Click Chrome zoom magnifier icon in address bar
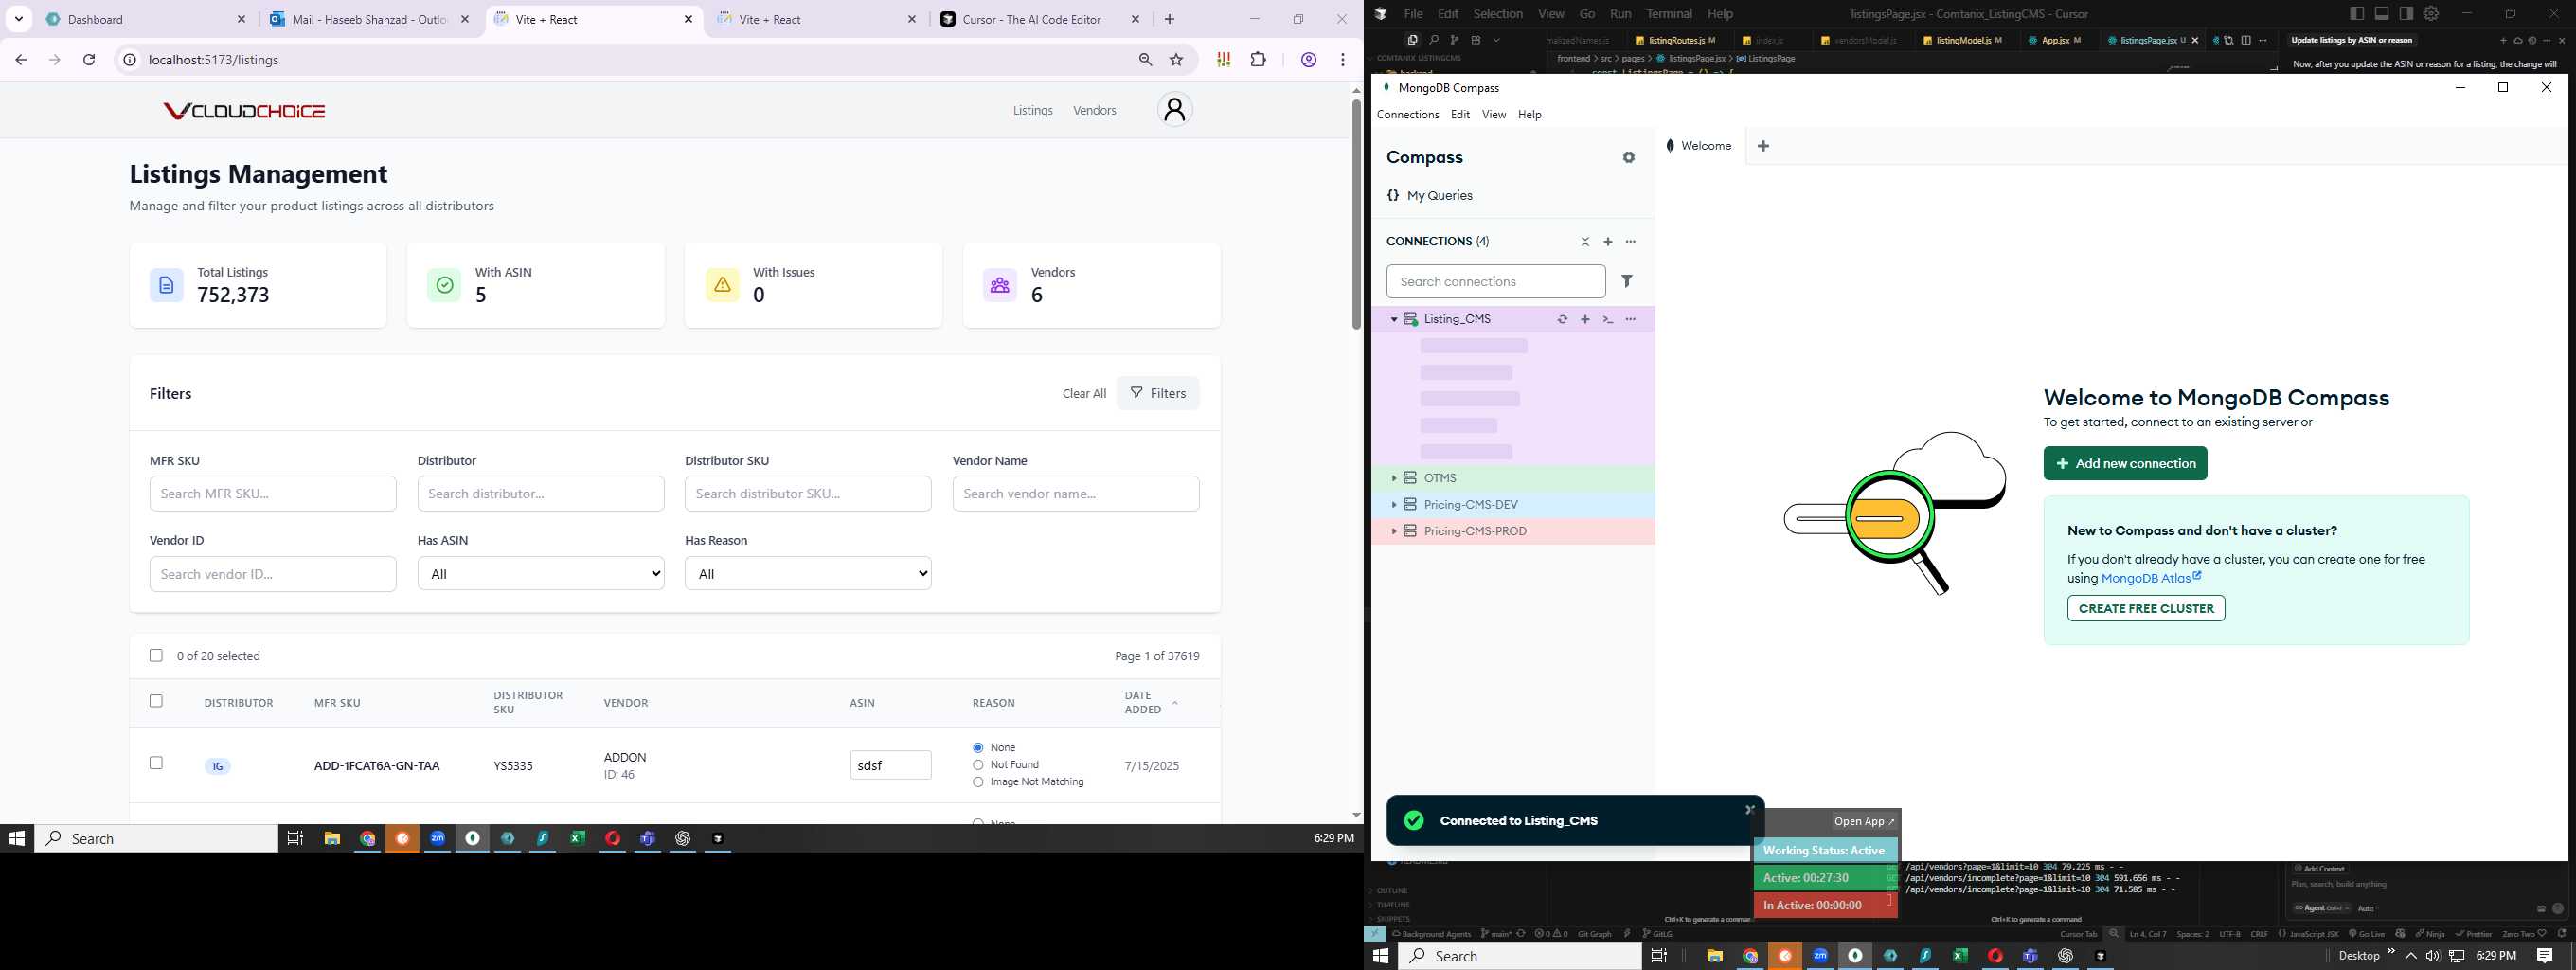The image size is (2576, 970). 1146,60
